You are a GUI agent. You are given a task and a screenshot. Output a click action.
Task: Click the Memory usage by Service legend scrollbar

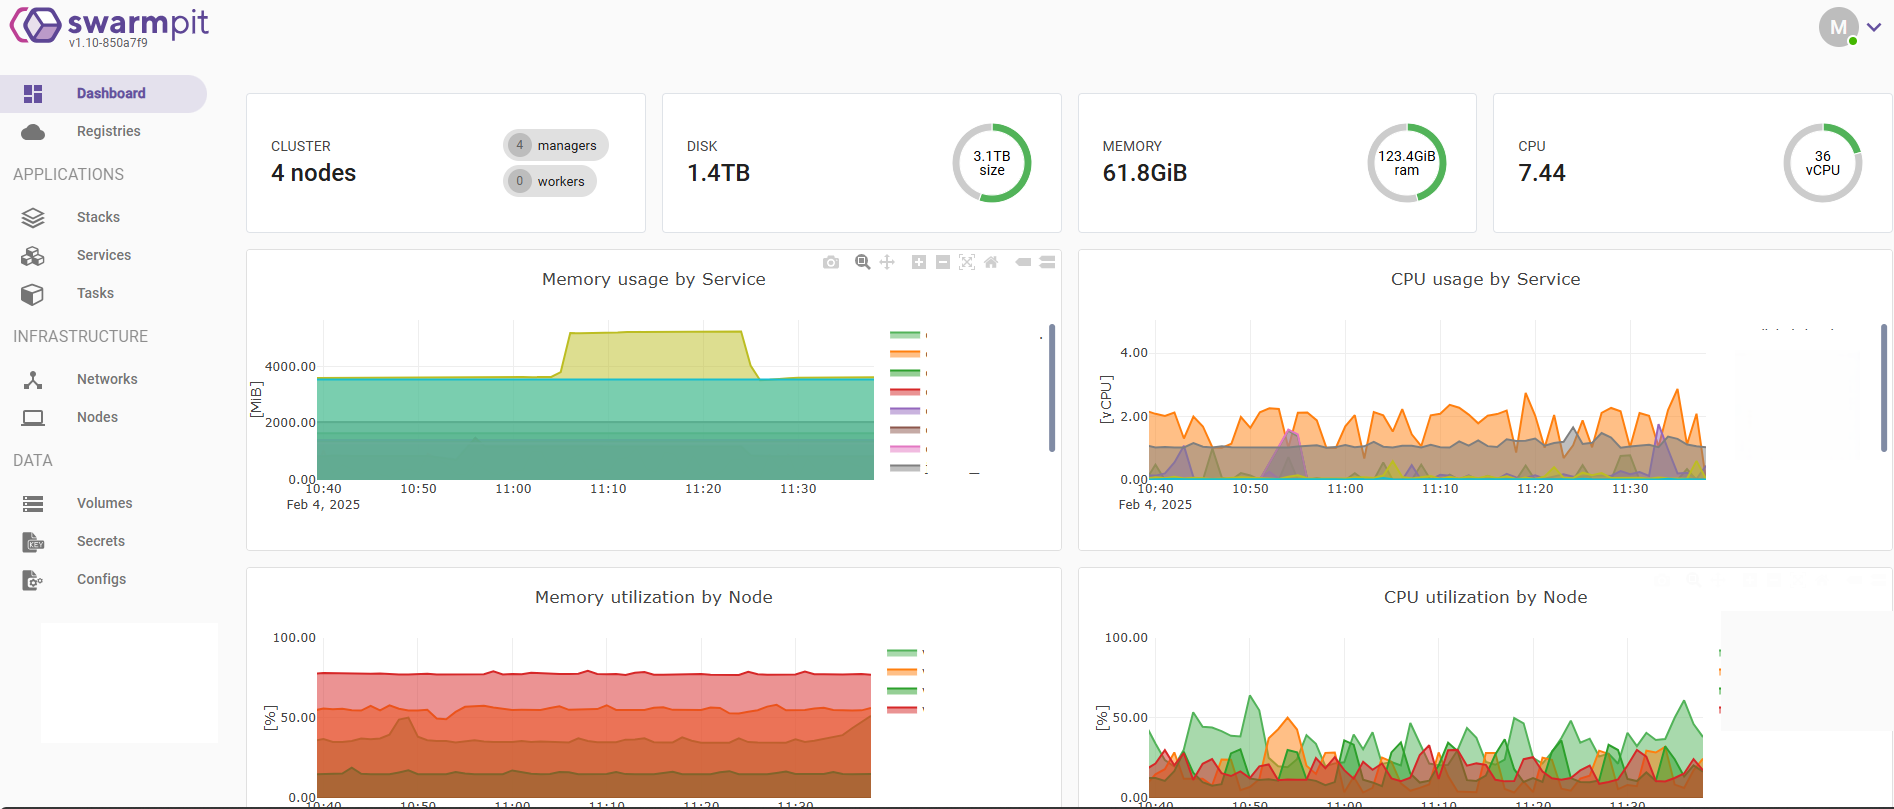point(1052,388)
